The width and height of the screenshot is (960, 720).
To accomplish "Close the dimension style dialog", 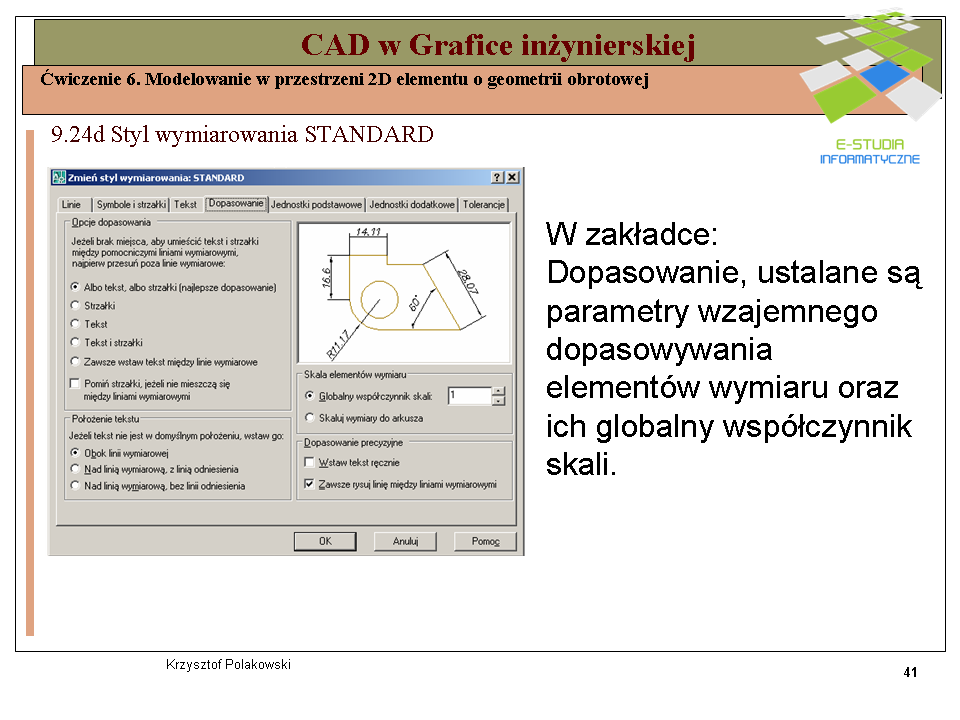I will pyautogui.click(x=512, y=177).
